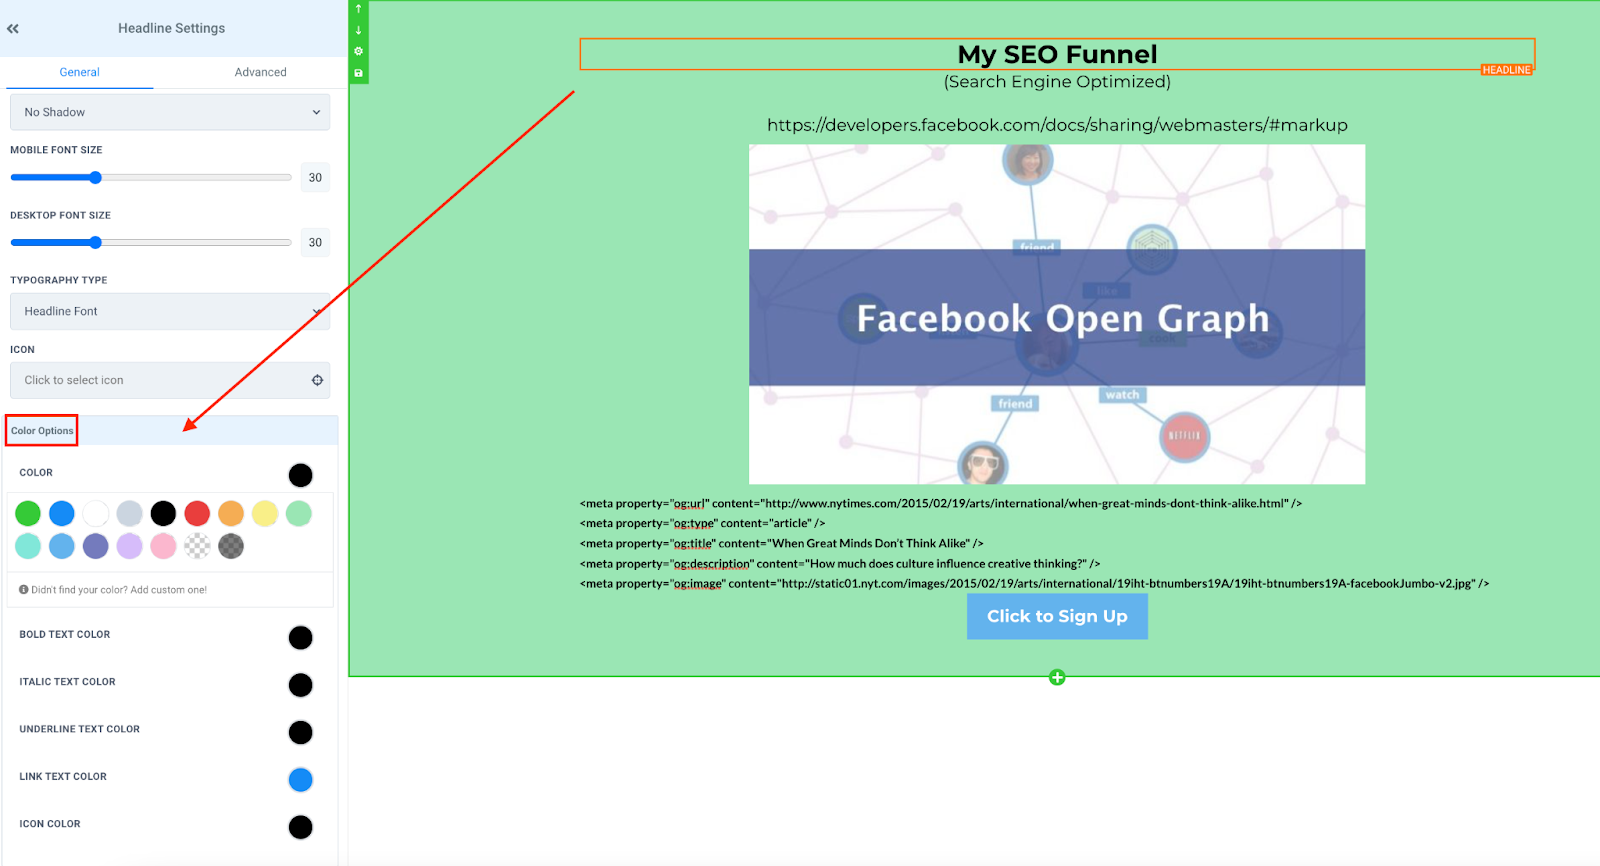Pick the white palette color

[x=96, y=514]
